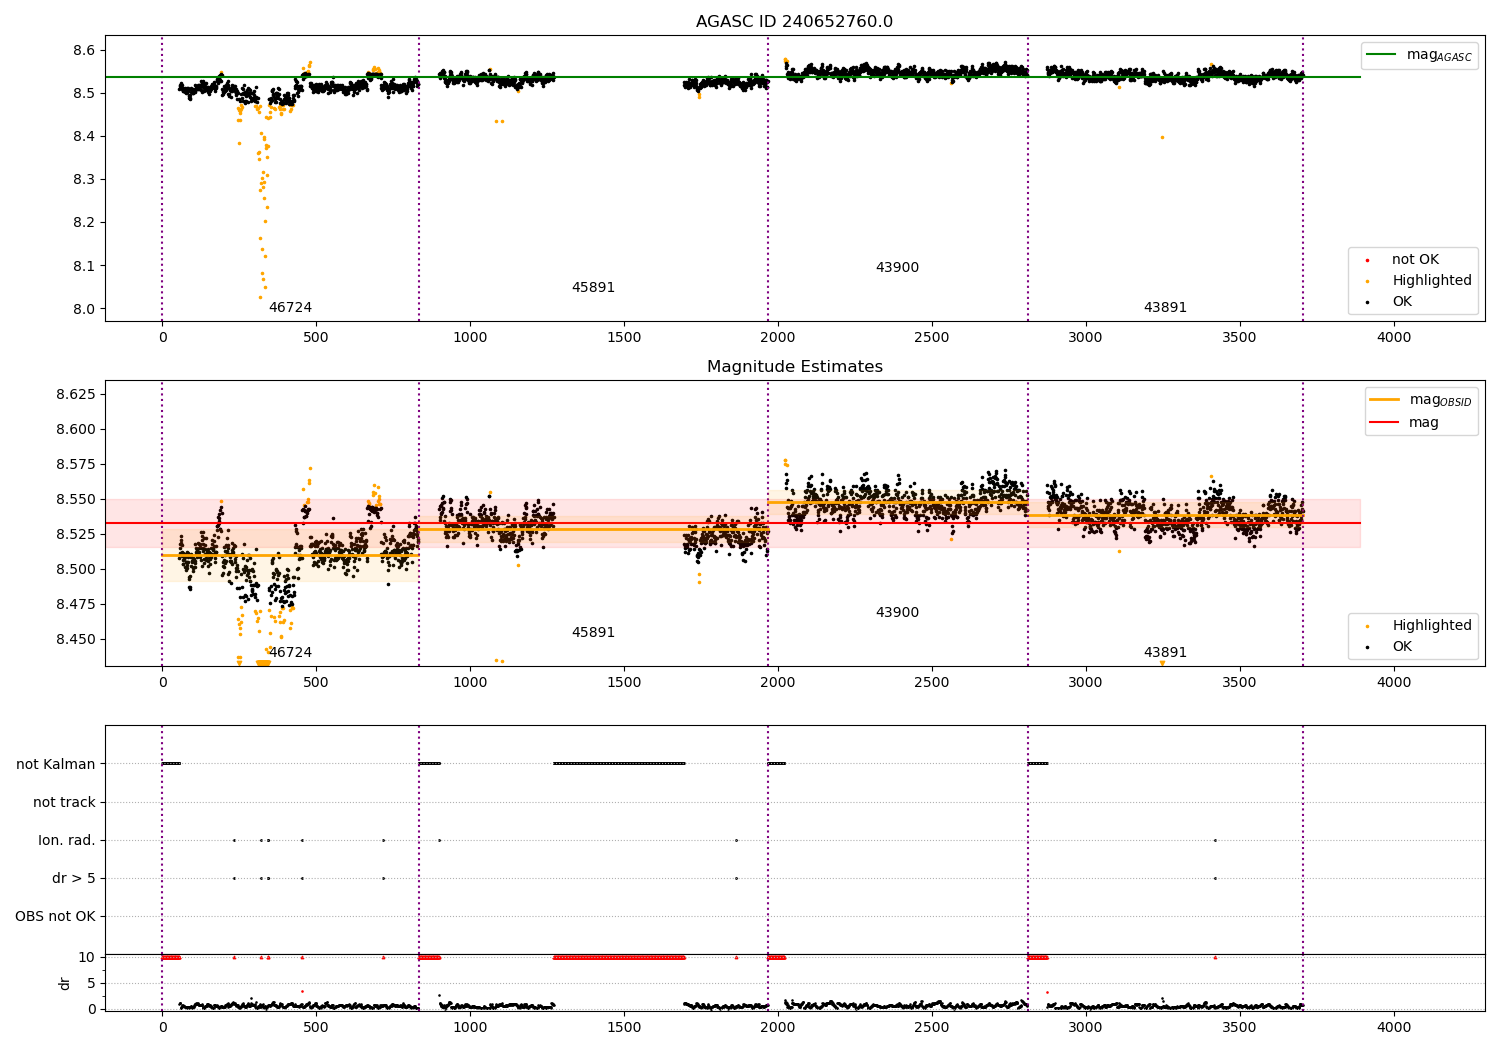Click the y-axis tick label "8.450"

click(x=76, y=639)
